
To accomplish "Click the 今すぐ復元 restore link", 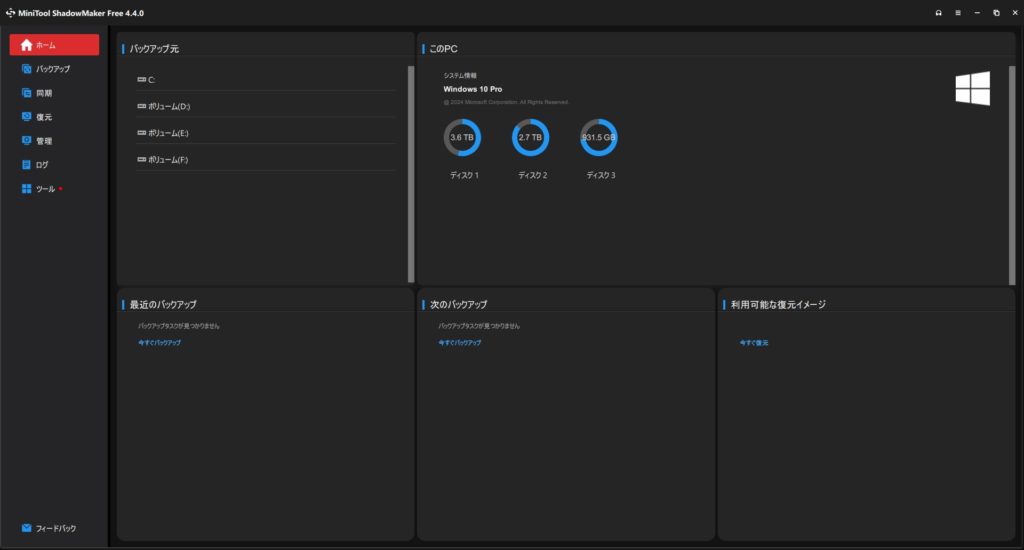I will click(754, 343).
